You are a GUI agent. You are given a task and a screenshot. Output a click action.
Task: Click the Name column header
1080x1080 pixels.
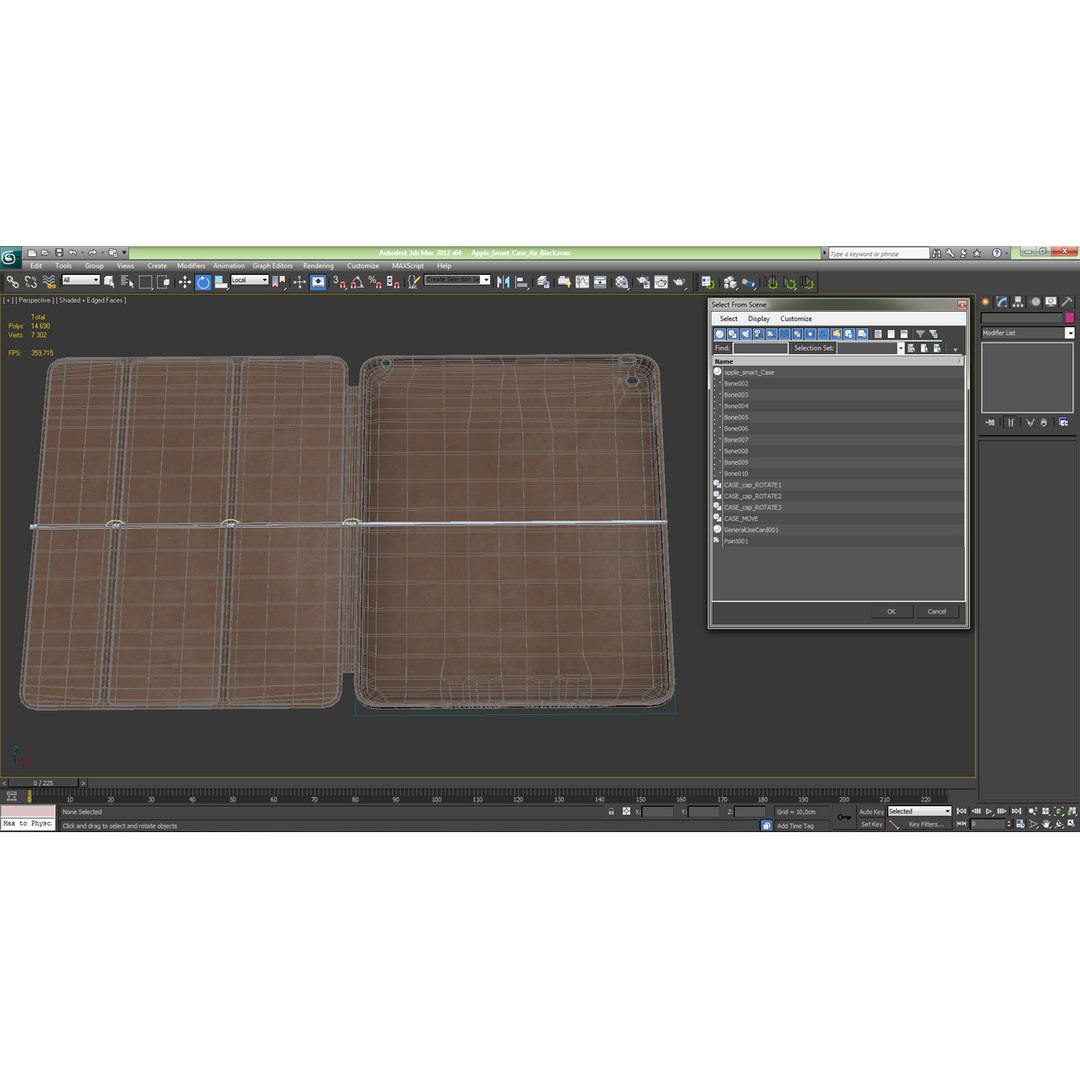tap(838, 362)
